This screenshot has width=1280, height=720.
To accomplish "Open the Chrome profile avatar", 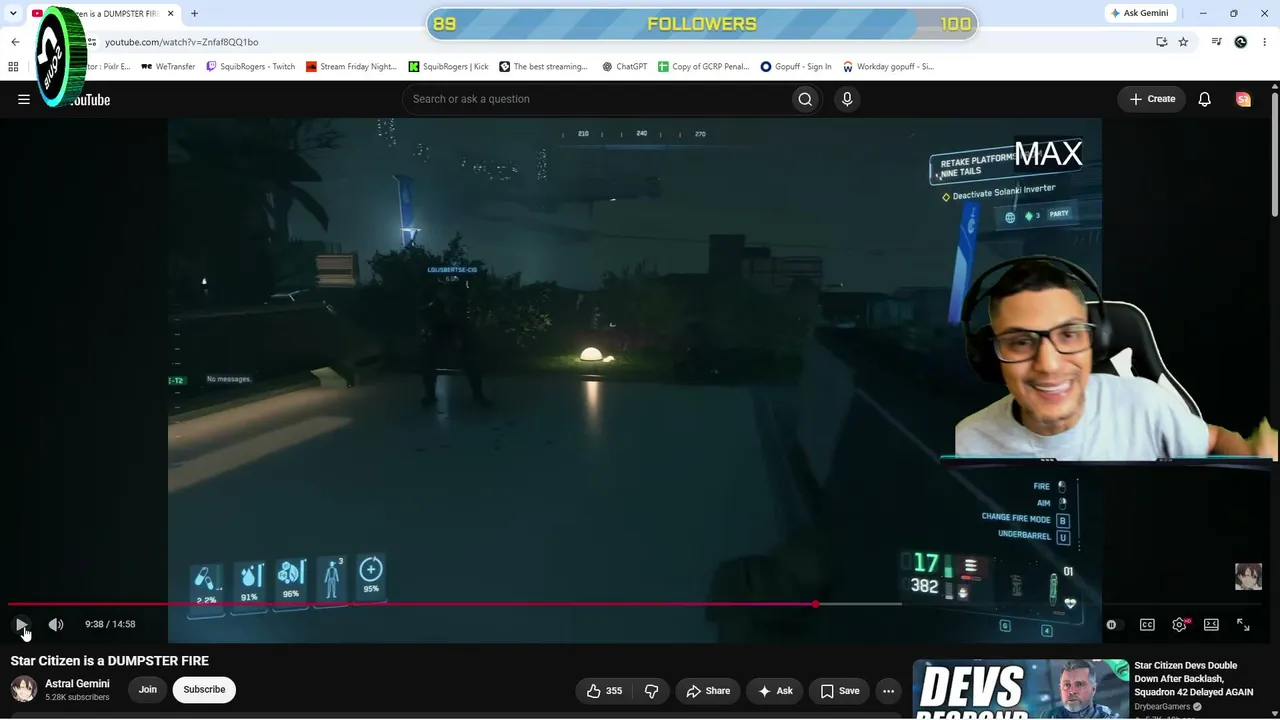I will pyautogui.click(x=1241, y=42).
